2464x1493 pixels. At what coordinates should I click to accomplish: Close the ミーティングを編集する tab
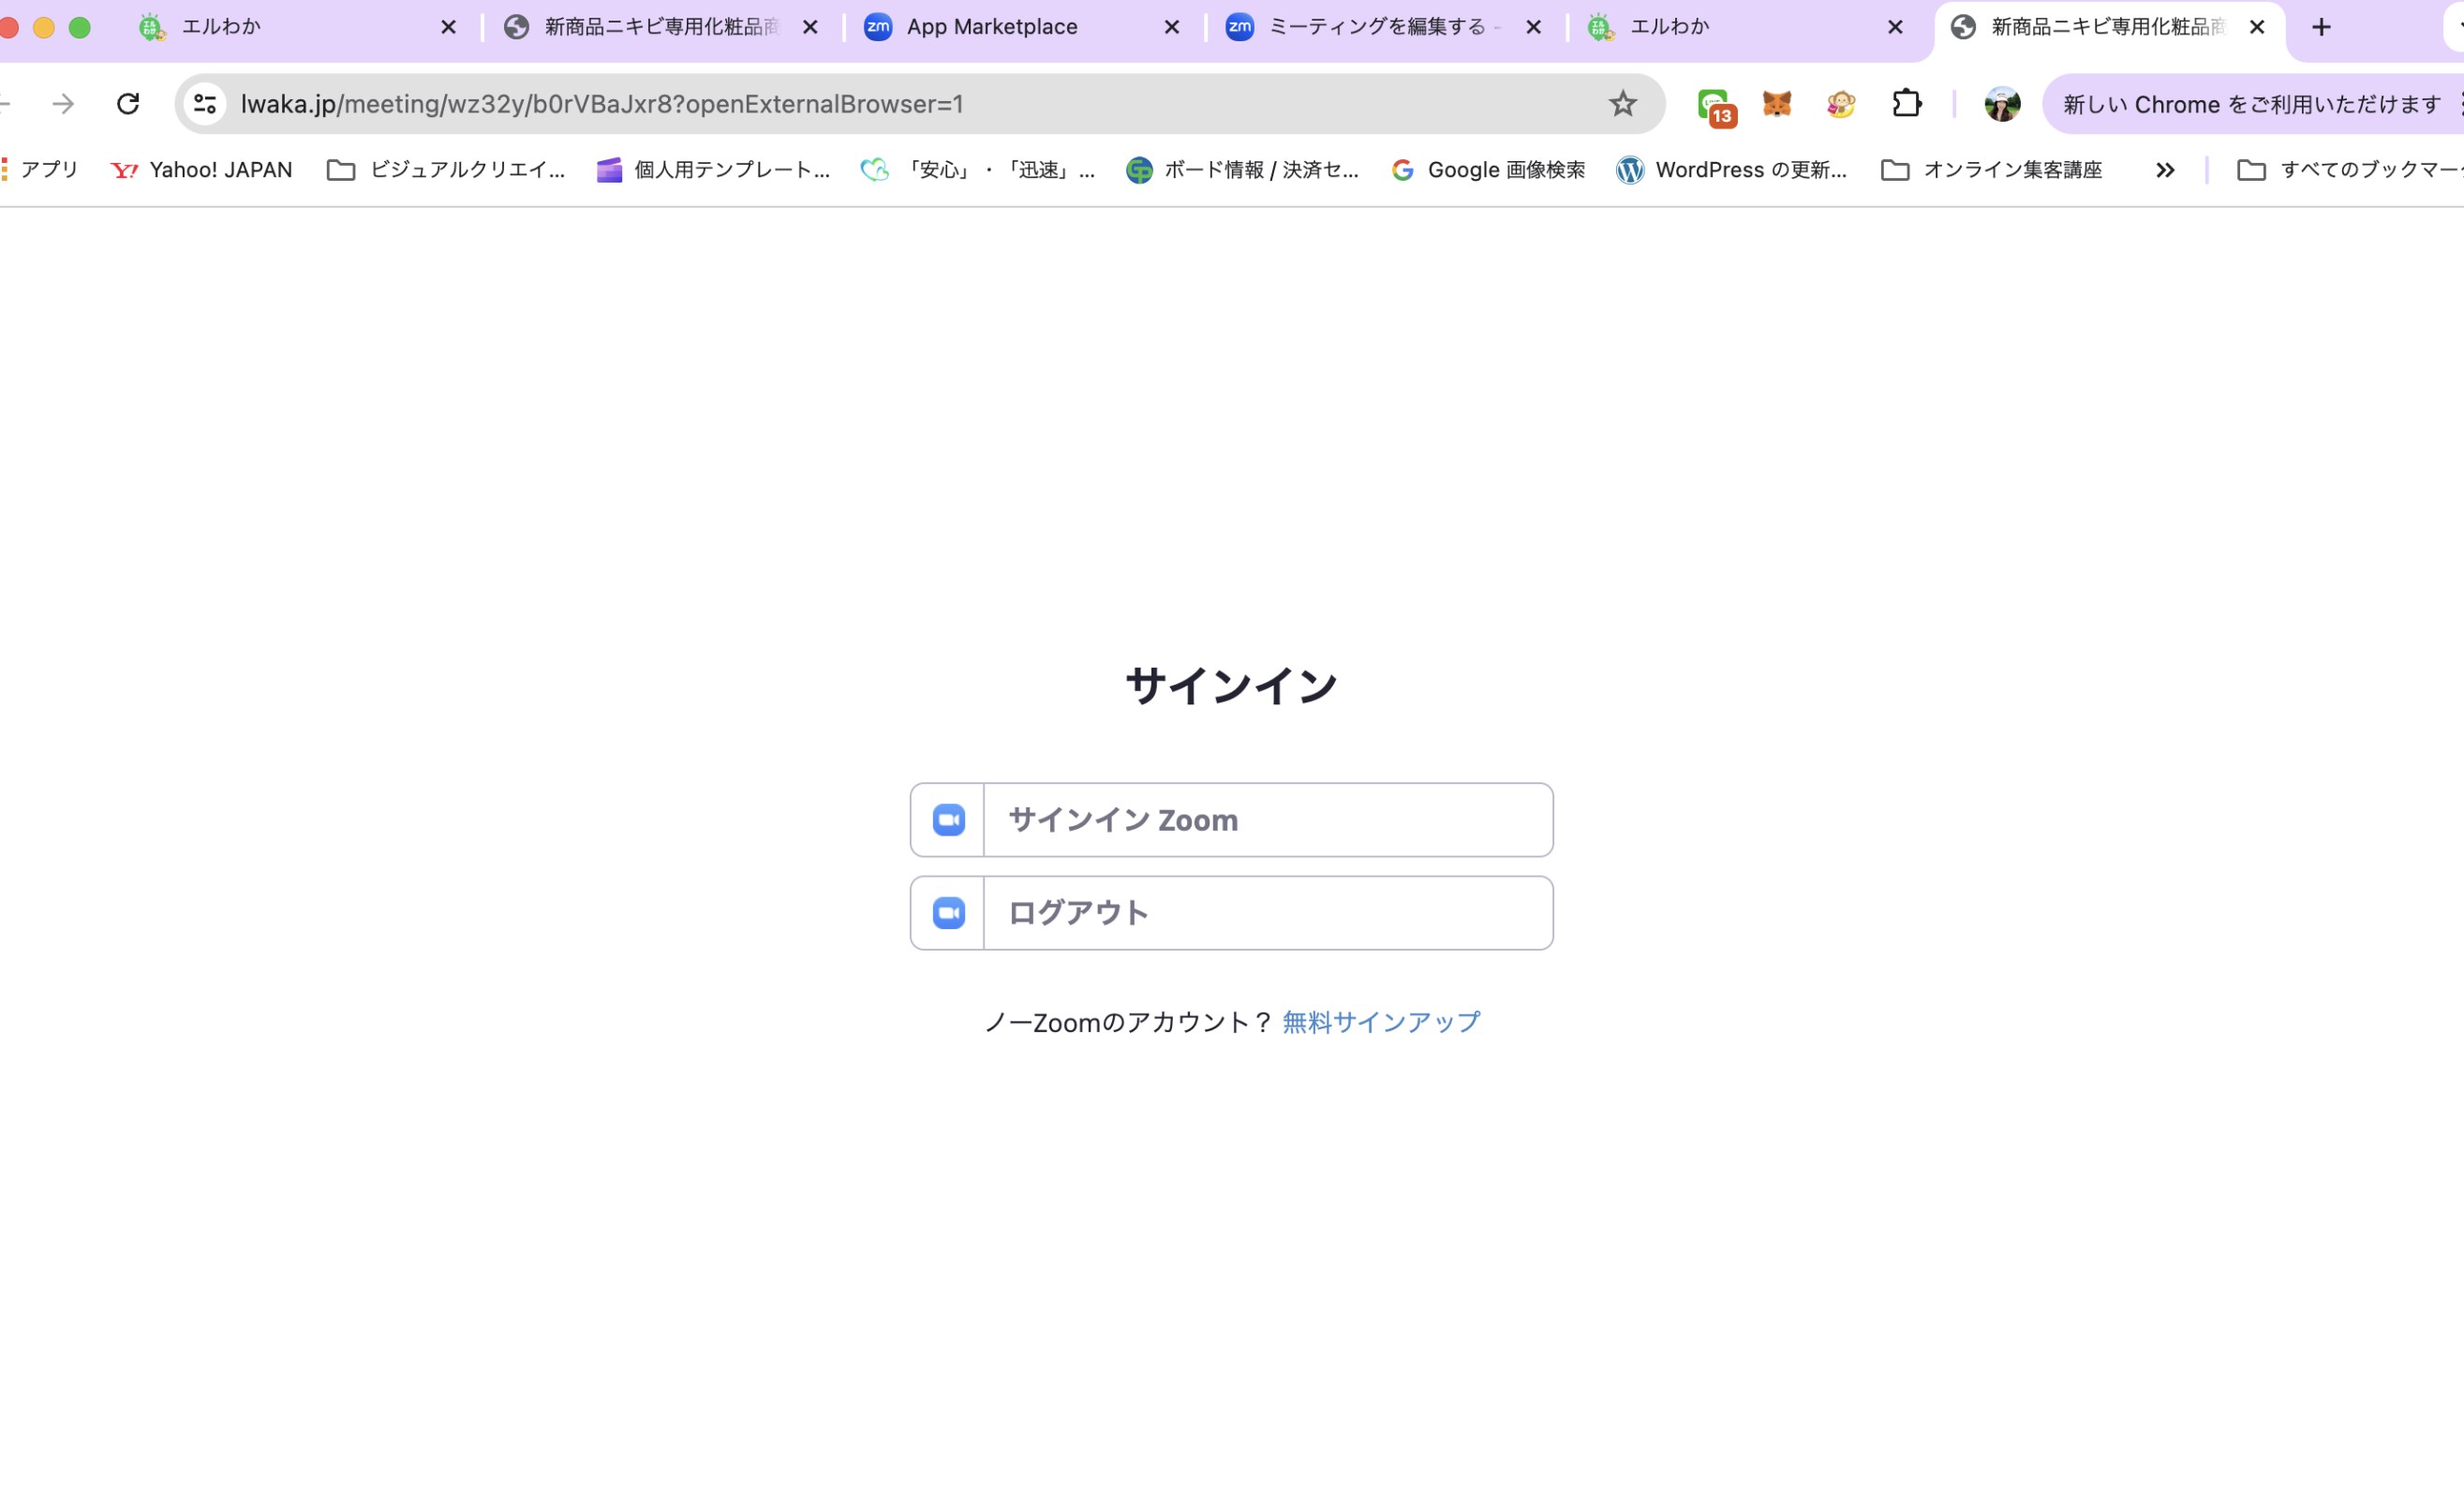click(x=1533, y=27)
